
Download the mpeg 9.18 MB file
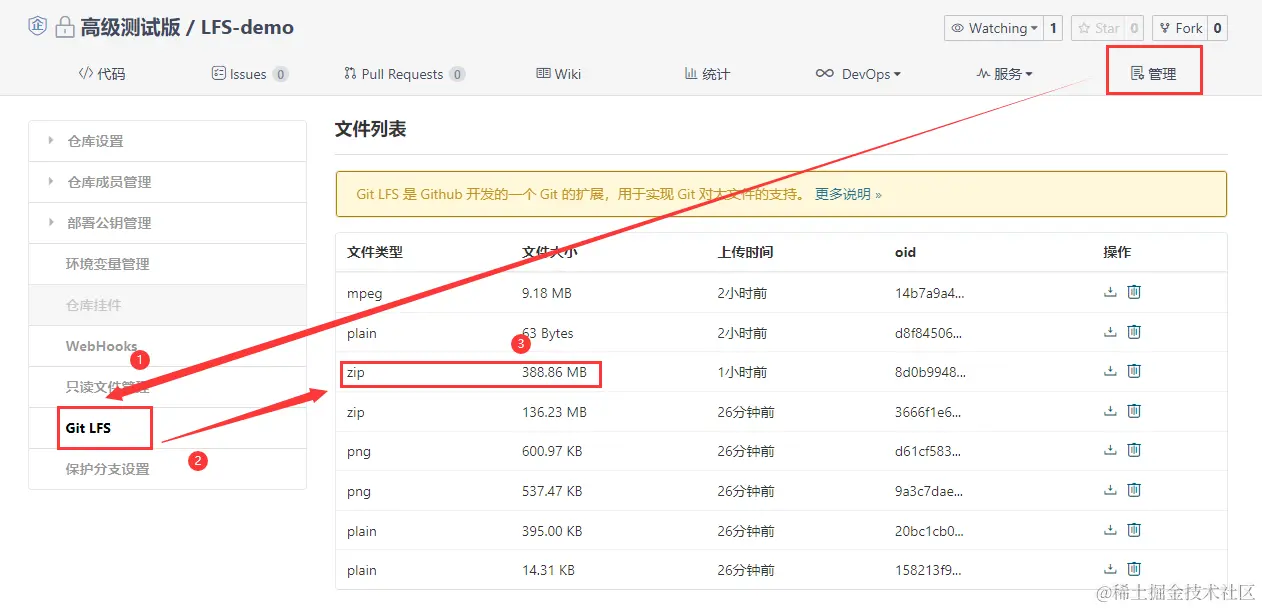tap(1110, 292)
